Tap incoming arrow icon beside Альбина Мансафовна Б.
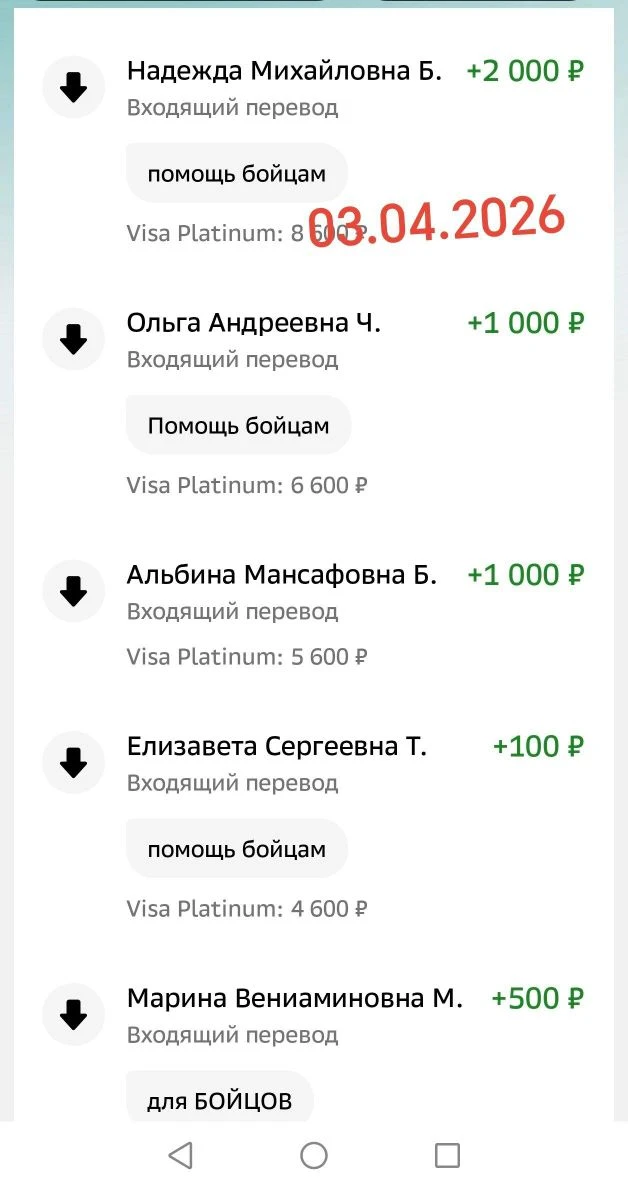 pos(74,592)
